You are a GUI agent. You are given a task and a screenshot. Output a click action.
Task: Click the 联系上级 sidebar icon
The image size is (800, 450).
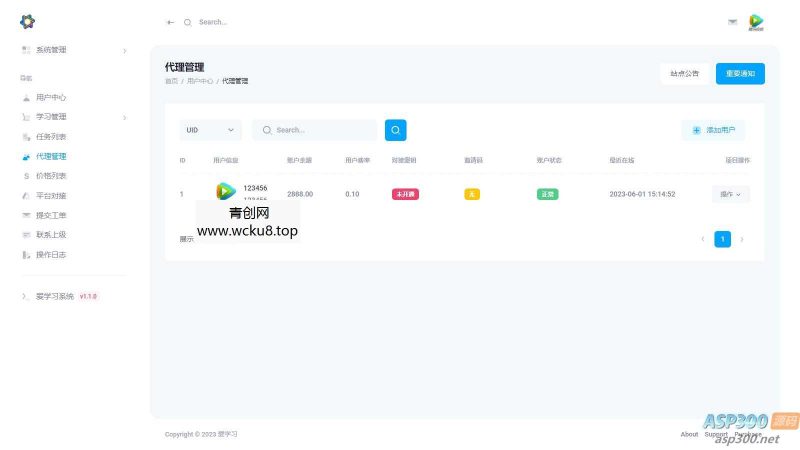tap(26, 235)
